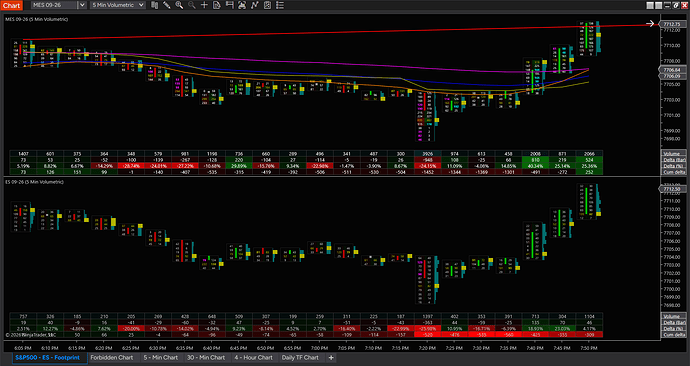Add a new chart tab with plus
690x366 pixels.
tap(331, 358)
